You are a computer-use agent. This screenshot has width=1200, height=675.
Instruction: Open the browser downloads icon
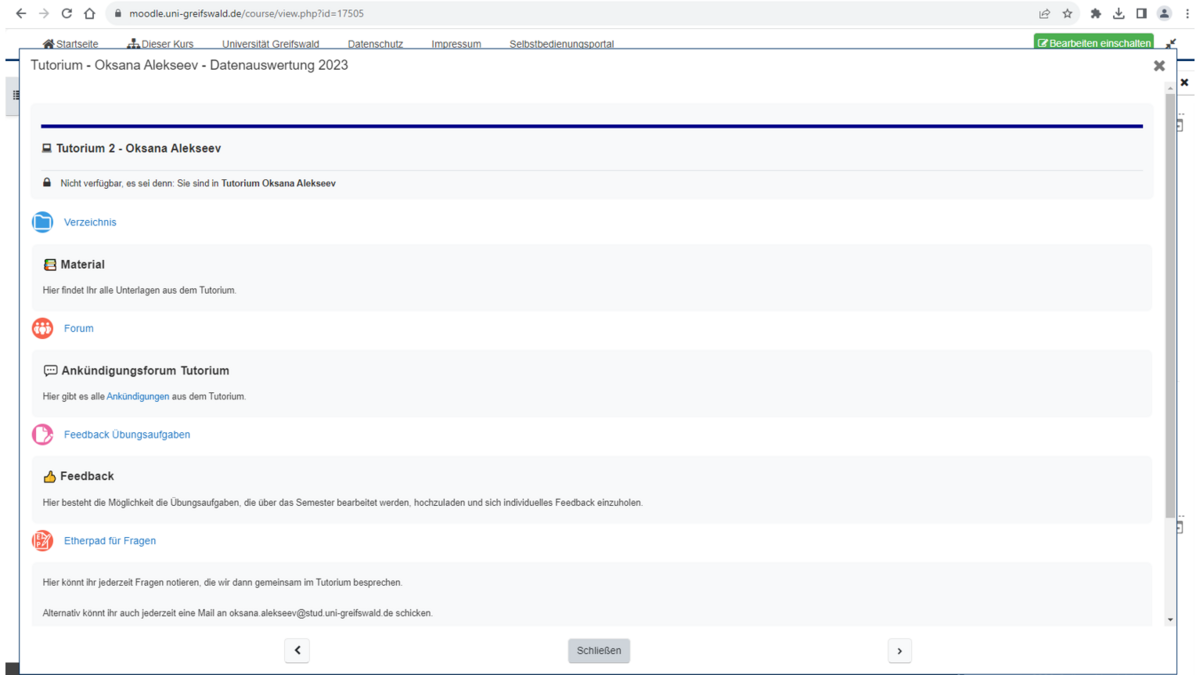click(1118, 14)
